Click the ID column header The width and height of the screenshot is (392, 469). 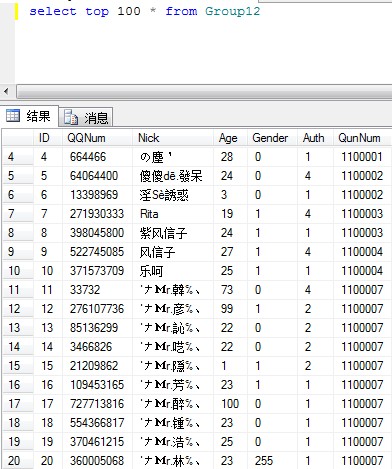tap(48, 138)
